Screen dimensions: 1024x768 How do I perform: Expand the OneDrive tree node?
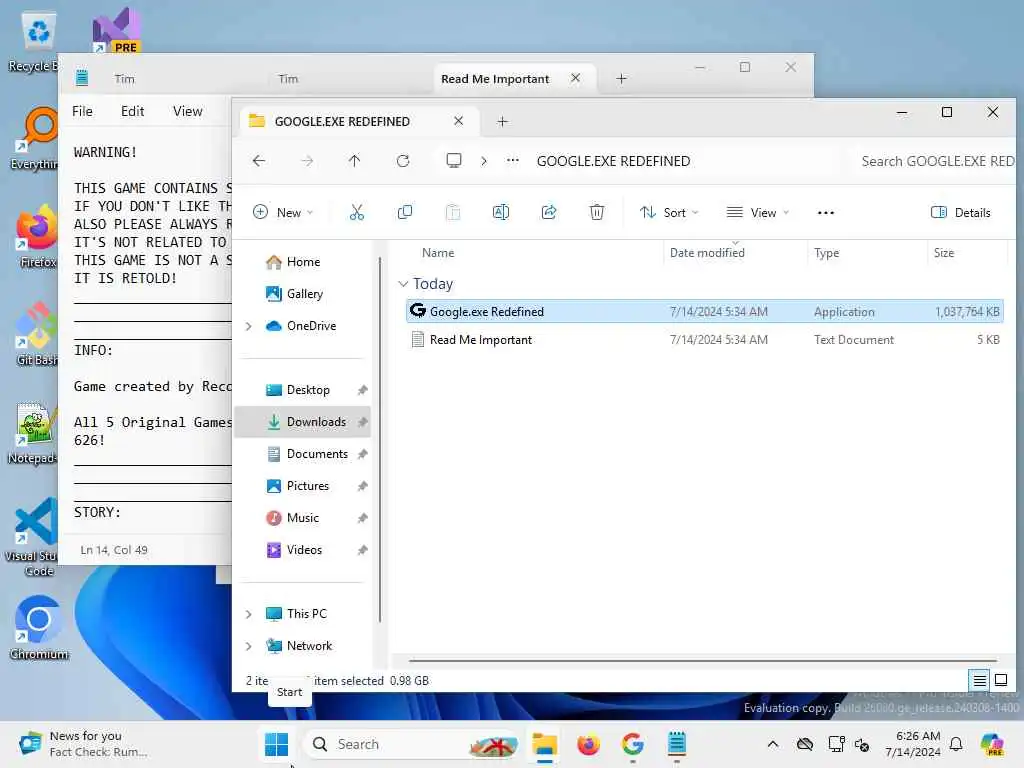pyautogui.click(x=248, y=326)
